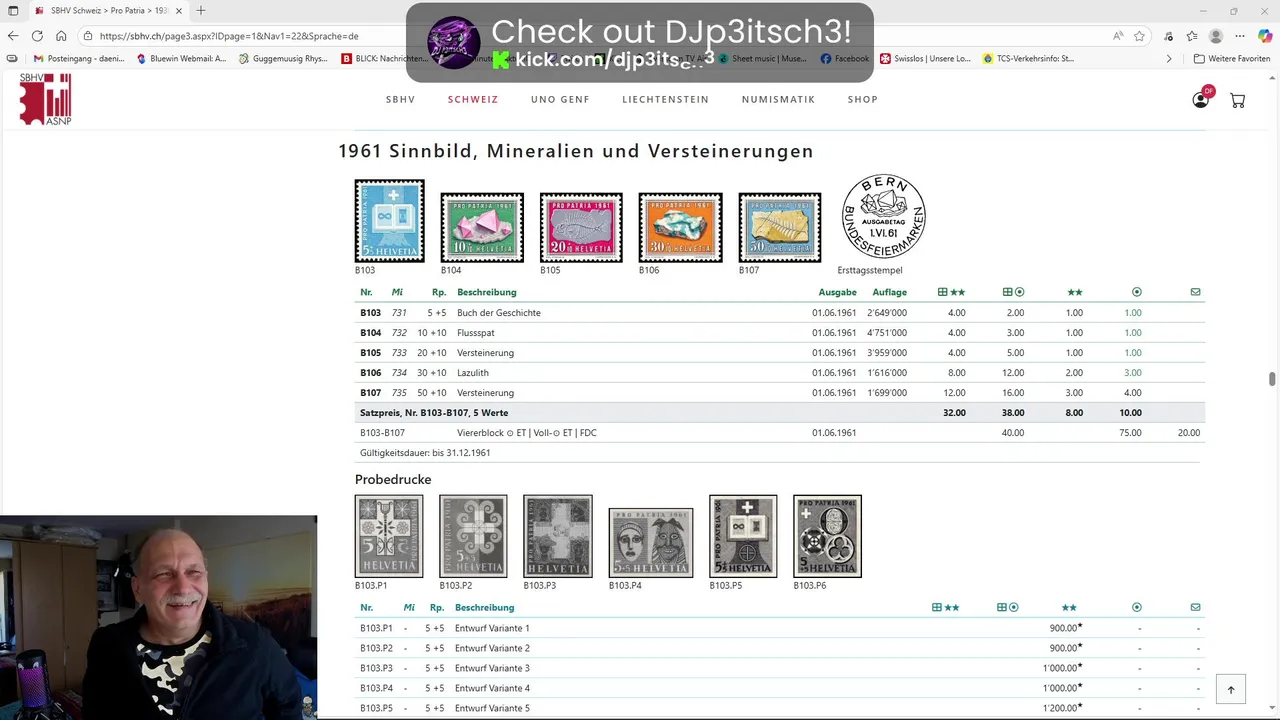Click the B104 Flussspat stamp thumbnail
This screenshot has width=1280, height=720.
tap(482, 227)
